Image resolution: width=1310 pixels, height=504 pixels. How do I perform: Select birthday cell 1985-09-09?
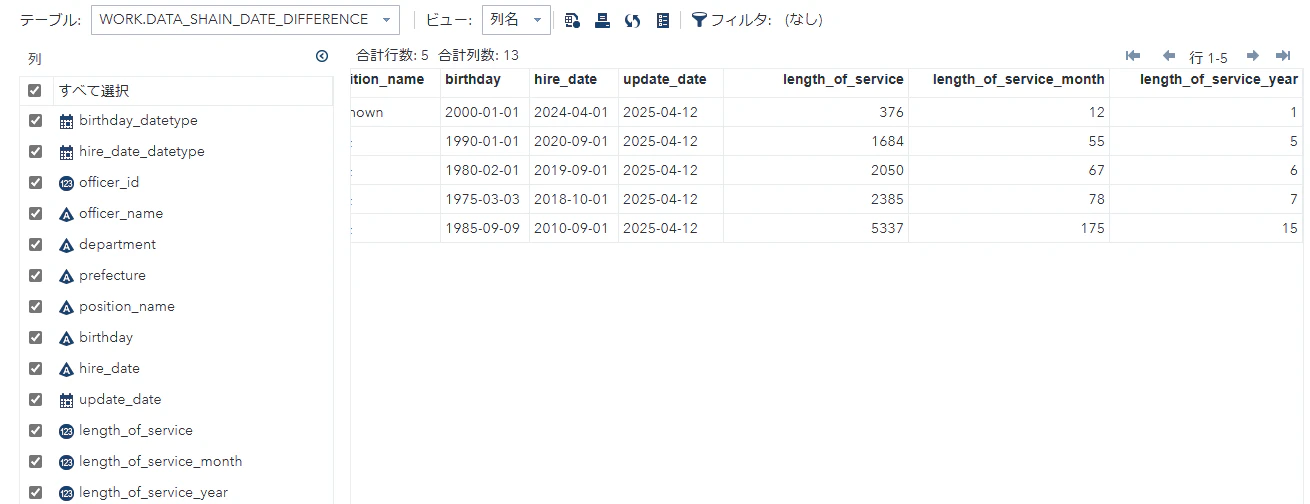pos(485,228)
